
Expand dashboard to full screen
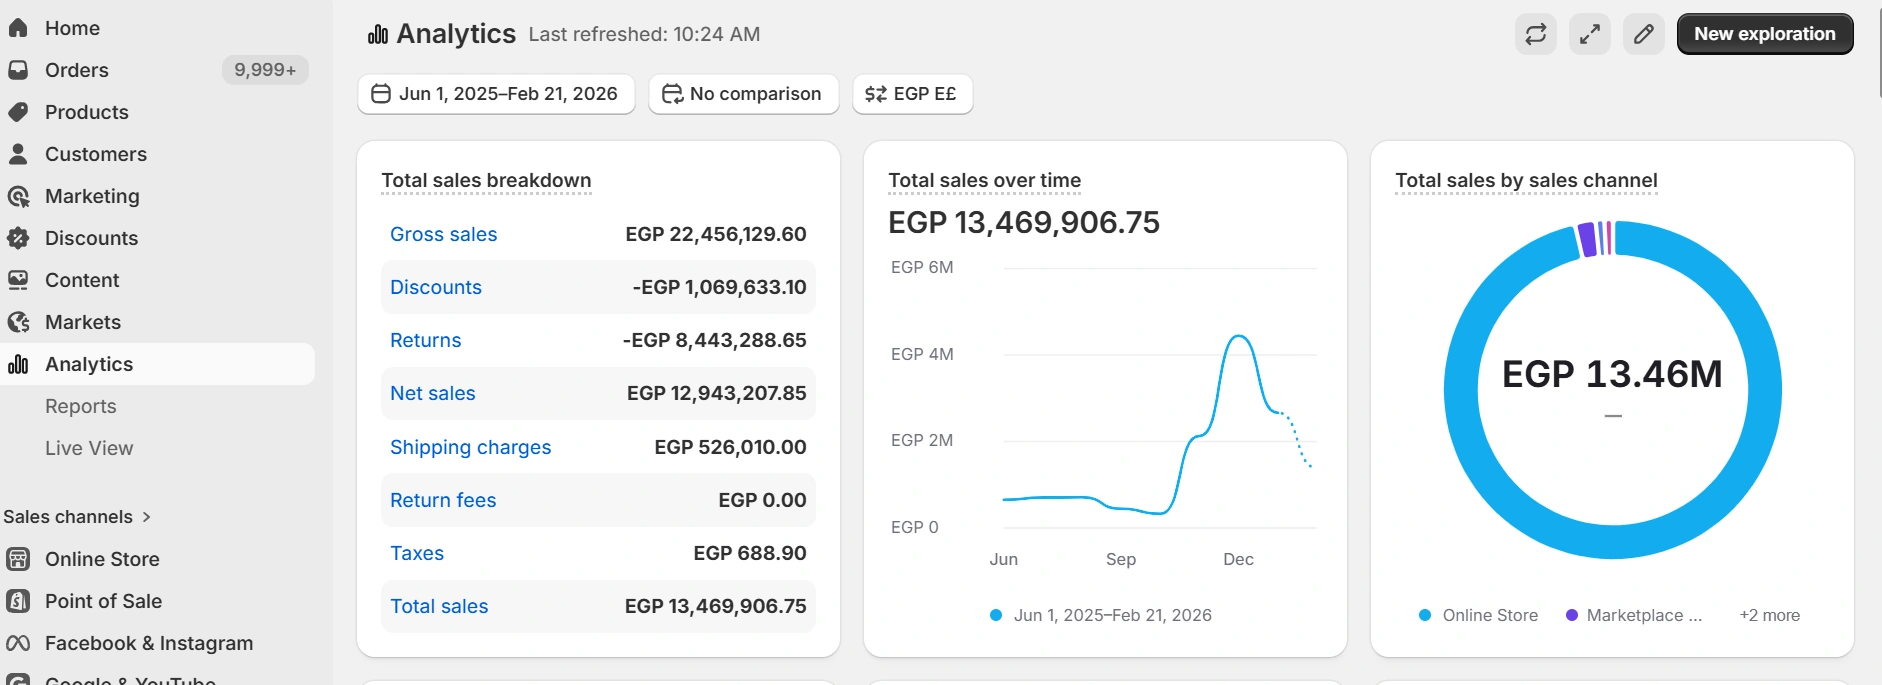(1590, 34)
